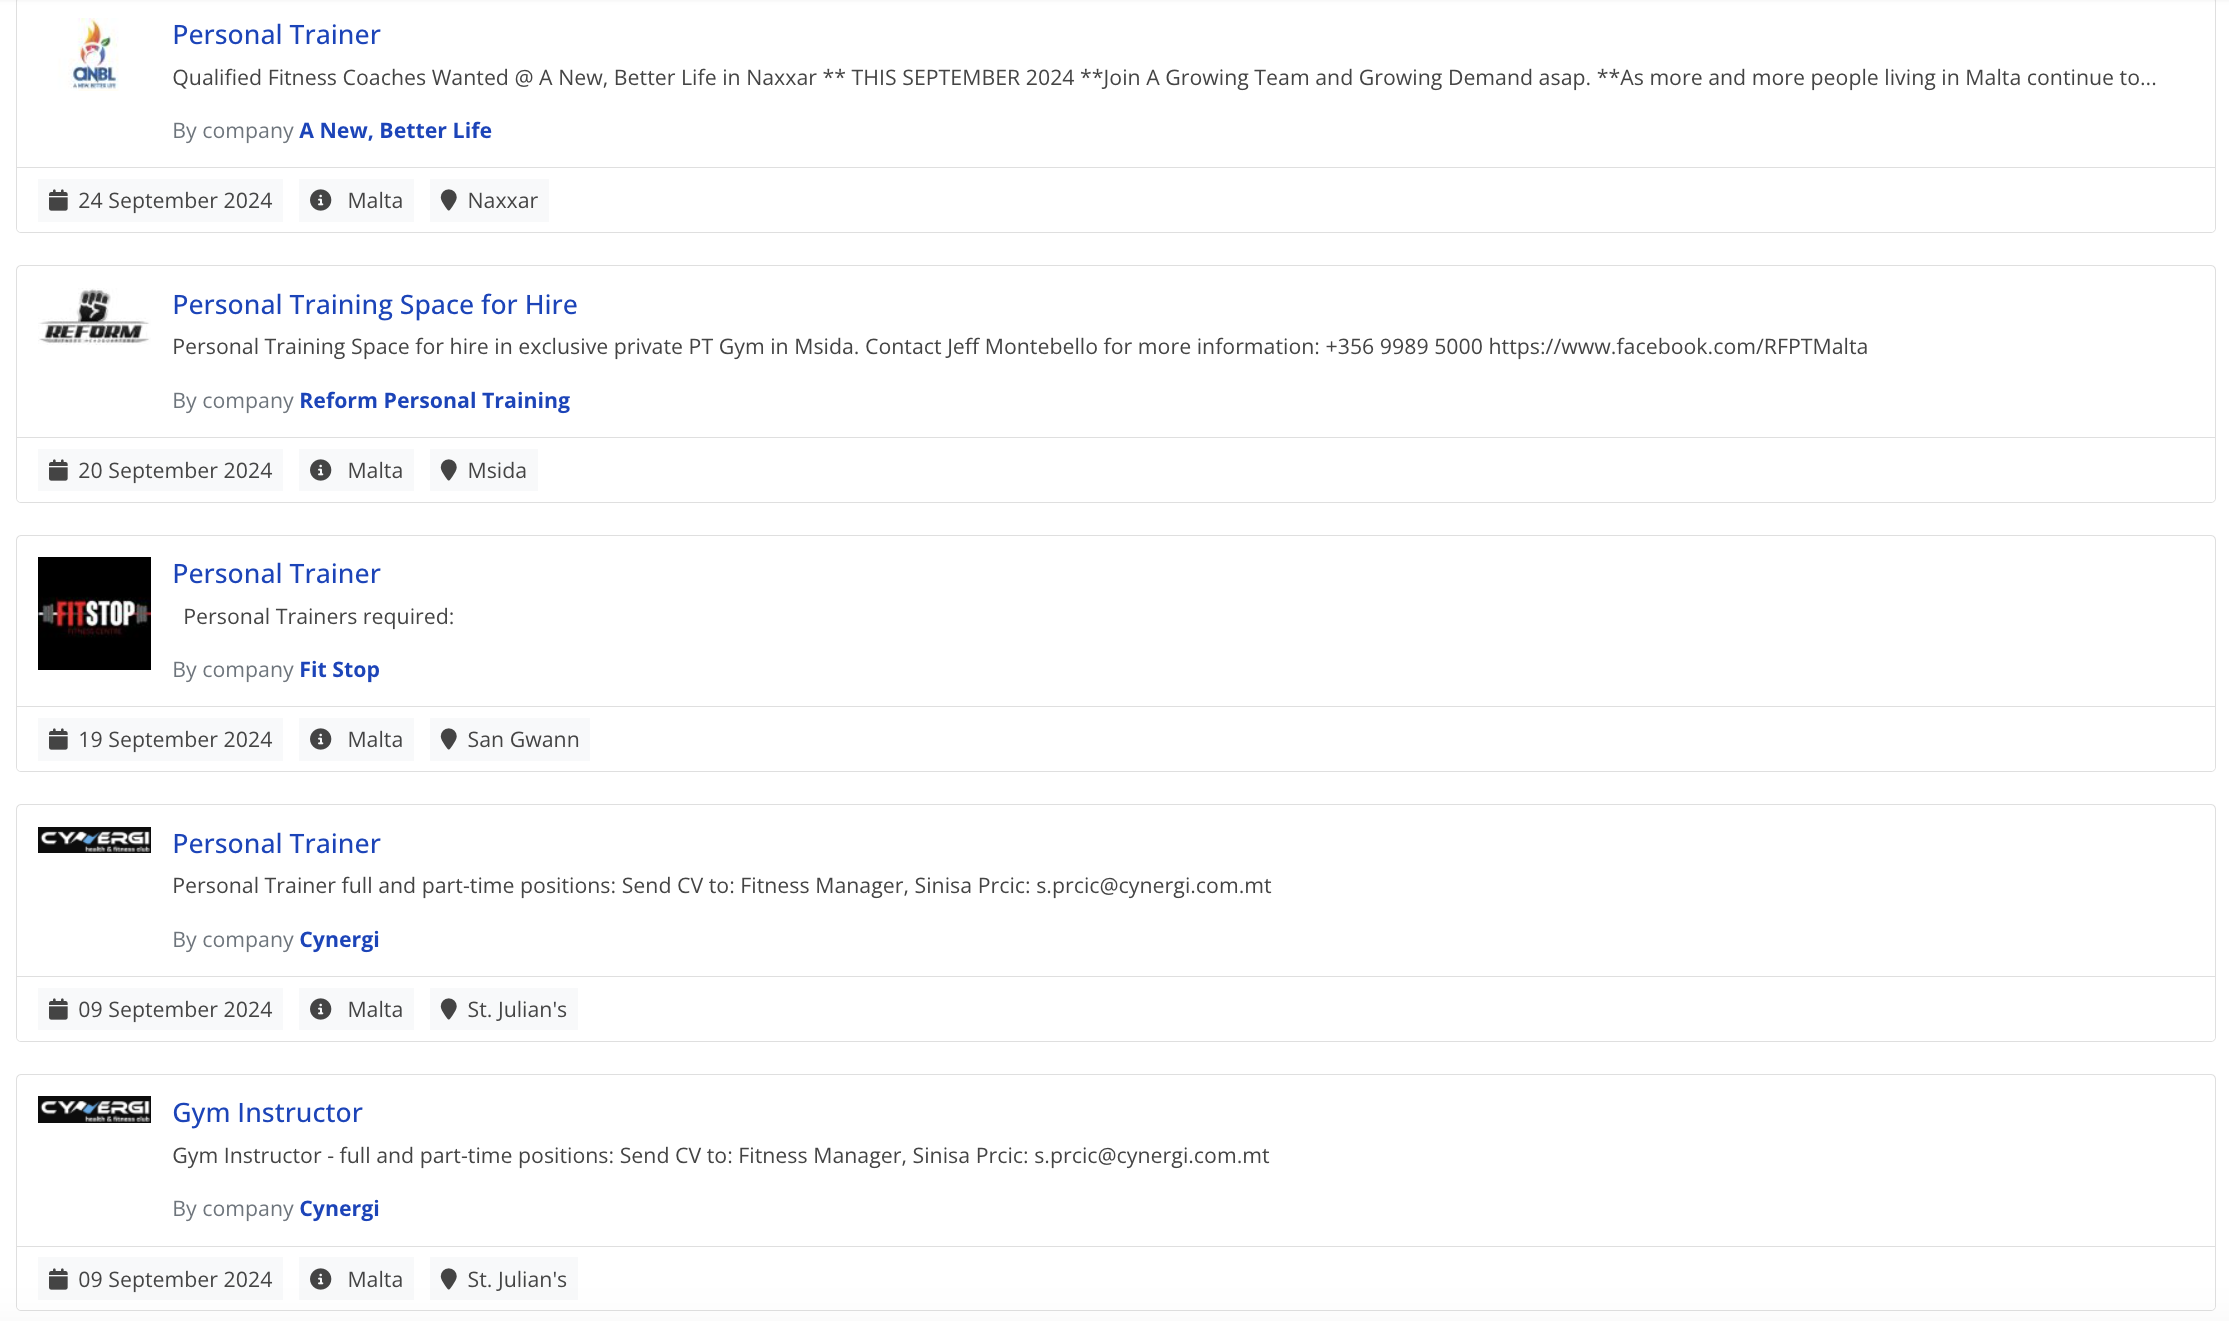The image size is (2229, 1321).
Task: Open Personal Trainer listing by Fit Stop
Action: pos(276,573)
